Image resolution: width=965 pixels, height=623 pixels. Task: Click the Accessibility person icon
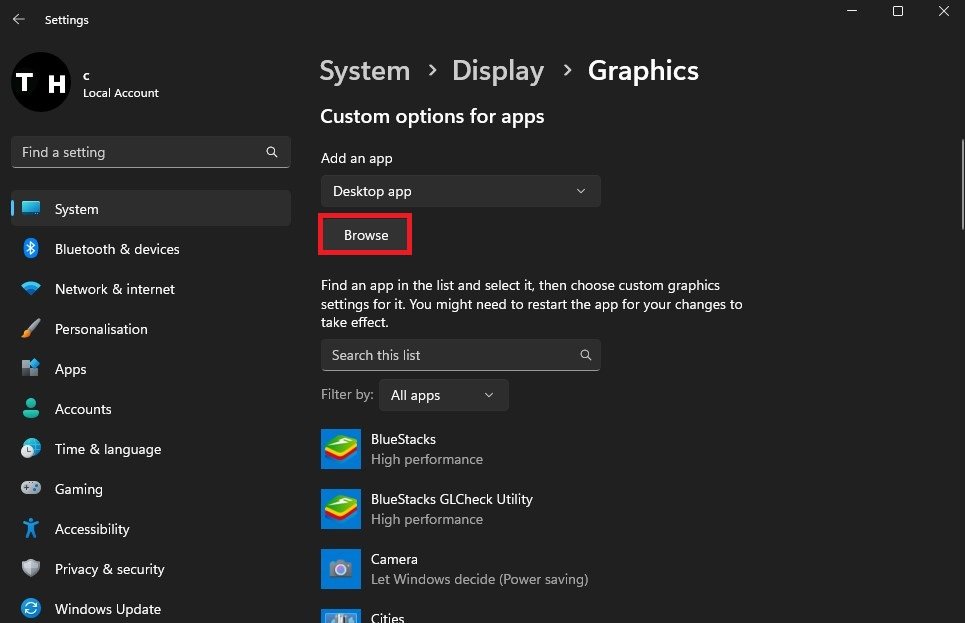pos(31,529)
